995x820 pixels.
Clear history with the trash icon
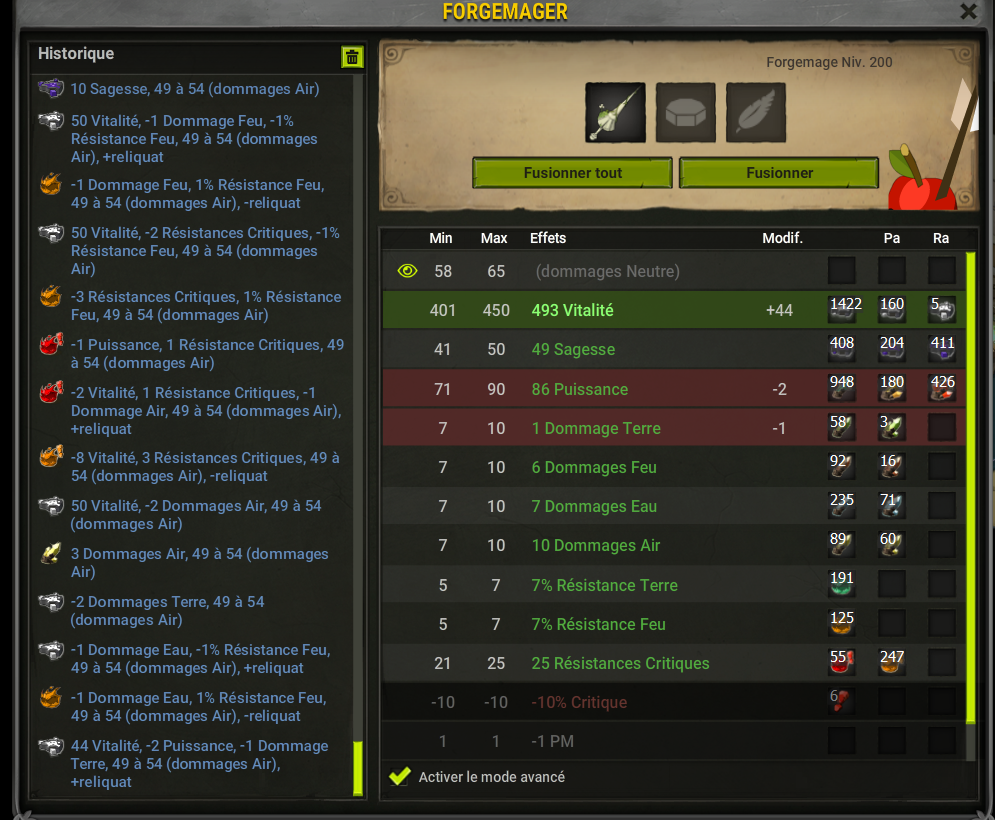tap(352, 58)
